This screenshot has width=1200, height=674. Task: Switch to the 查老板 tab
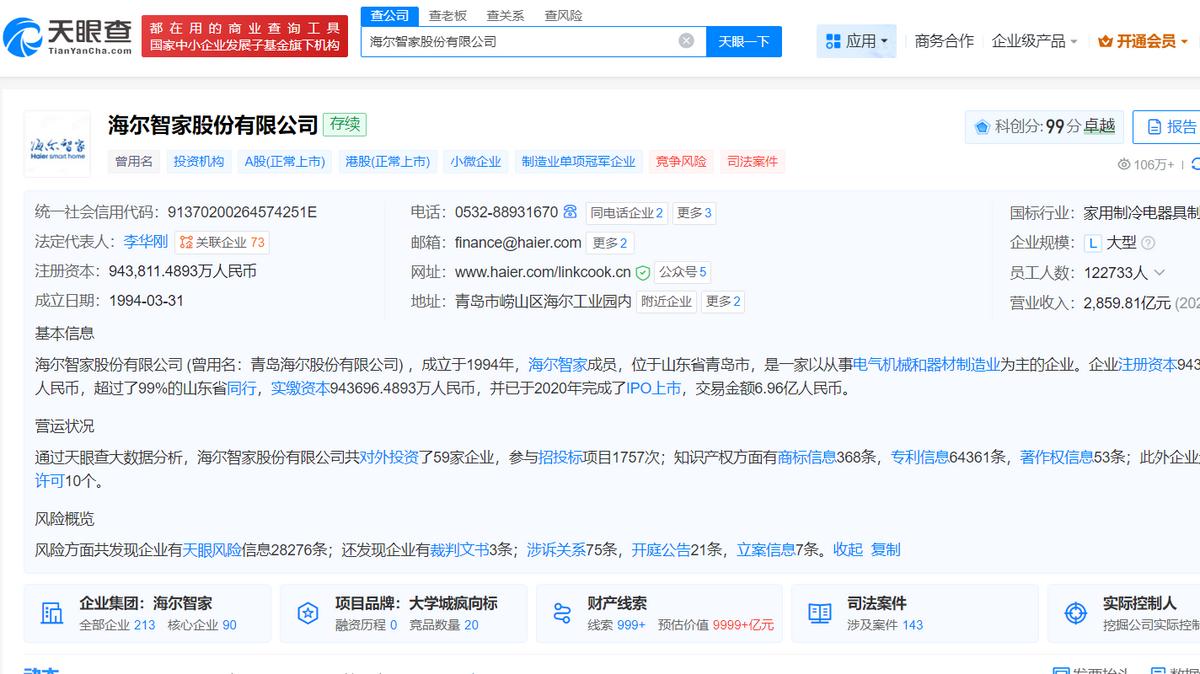(447, 15)
